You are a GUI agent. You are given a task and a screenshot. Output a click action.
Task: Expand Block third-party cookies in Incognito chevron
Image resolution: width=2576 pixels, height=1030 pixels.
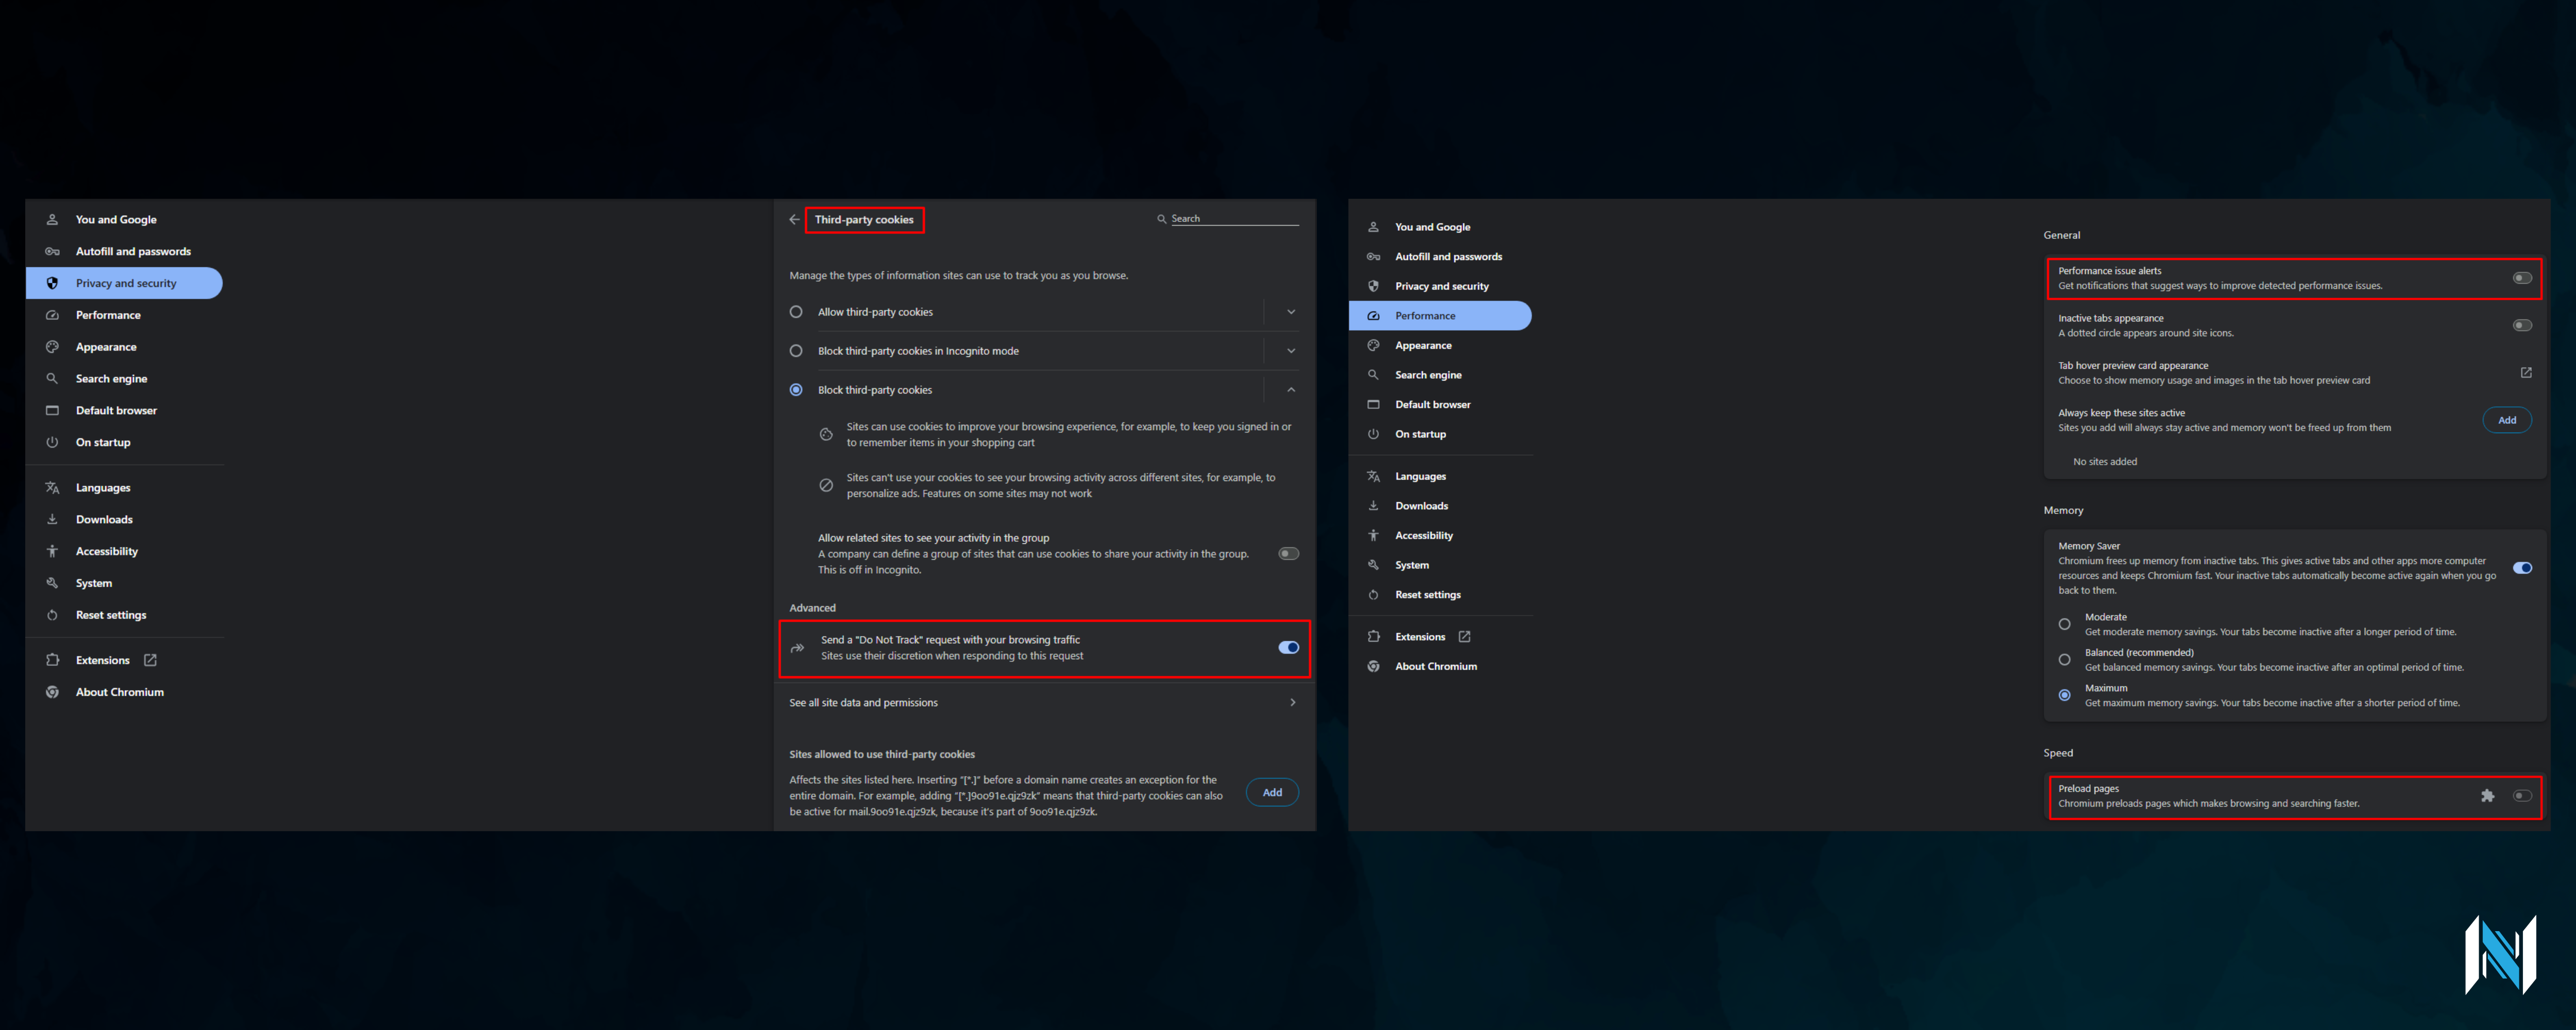1291,351
